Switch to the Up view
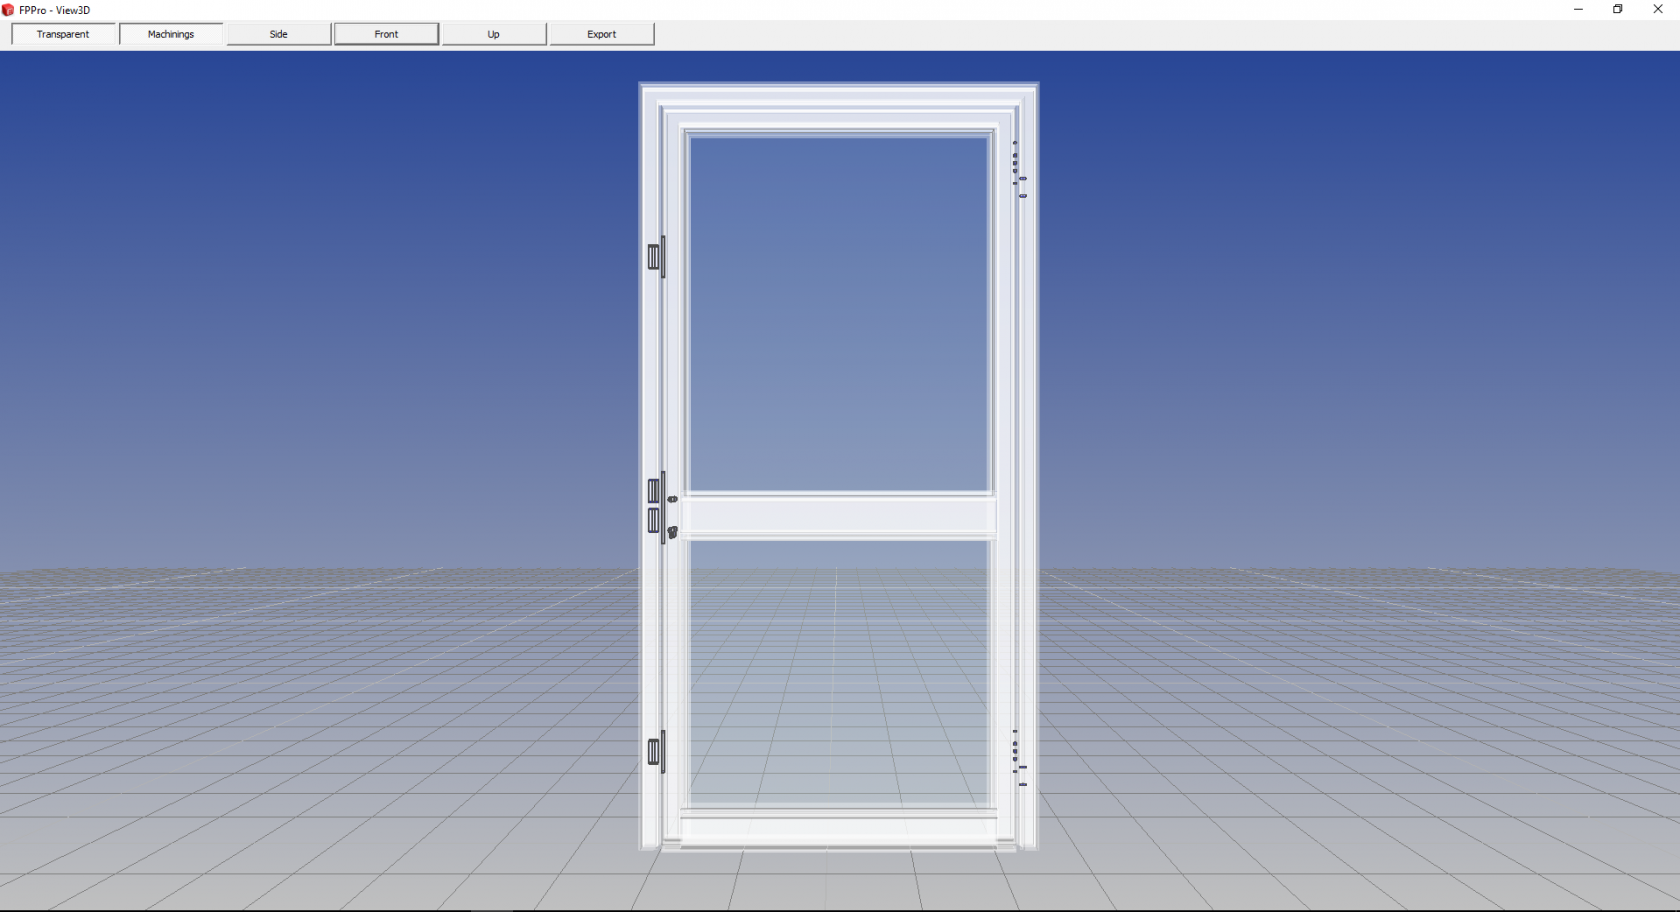 [x=493, y=33]
